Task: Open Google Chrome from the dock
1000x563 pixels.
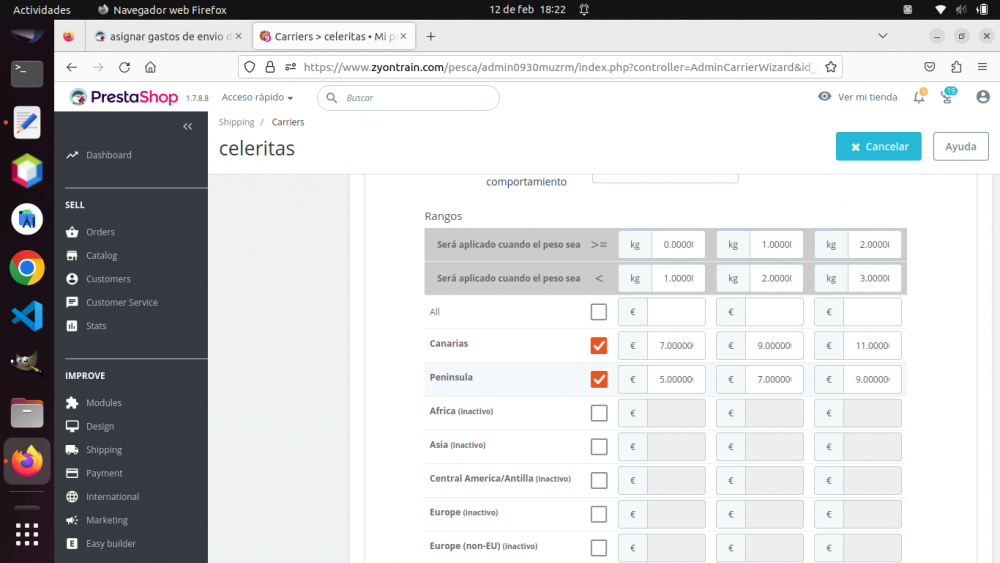Action: pos(27,268)
